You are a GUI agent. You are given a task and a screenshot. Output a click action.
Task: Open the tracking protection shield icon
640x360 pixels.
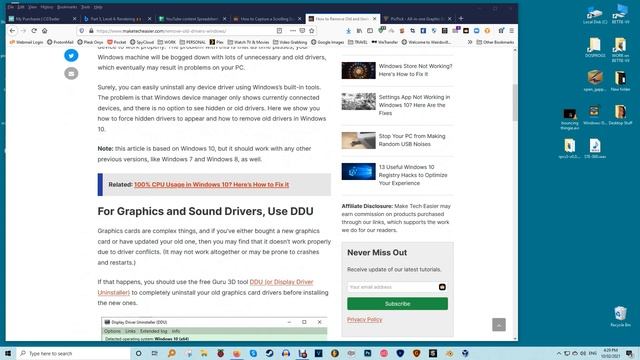point(82,31)
